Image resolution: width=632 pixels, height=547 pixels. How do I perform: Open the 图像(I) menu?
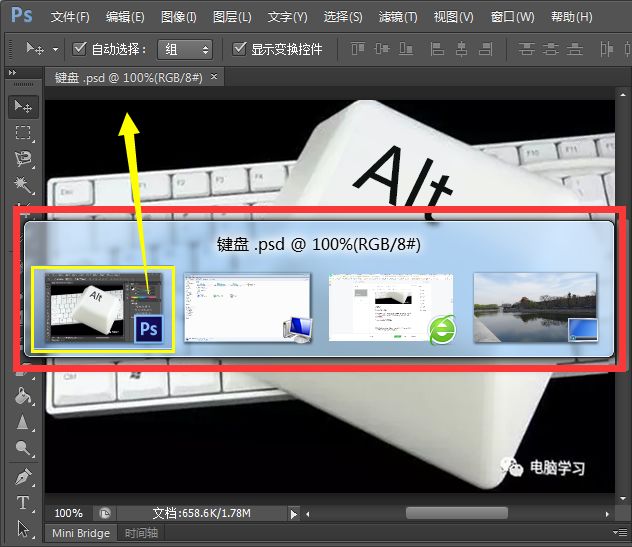(x=179, y=17)
